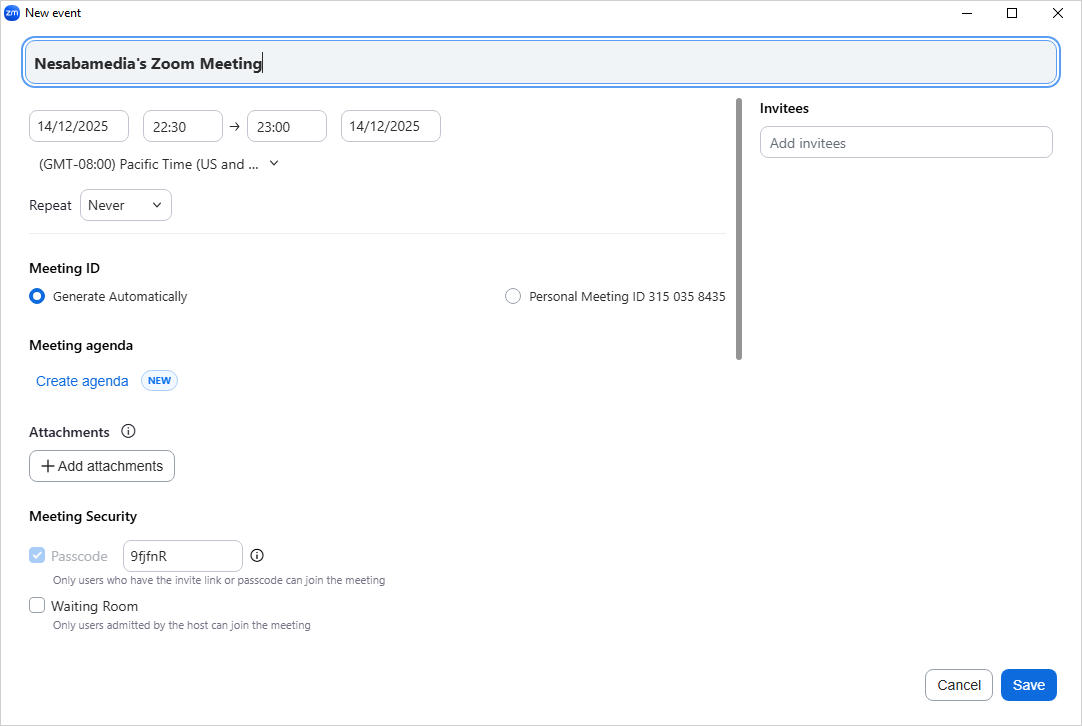
Task: Select Personal Meeting ID 315 035 8435
Action: click(x=513, y=296)
